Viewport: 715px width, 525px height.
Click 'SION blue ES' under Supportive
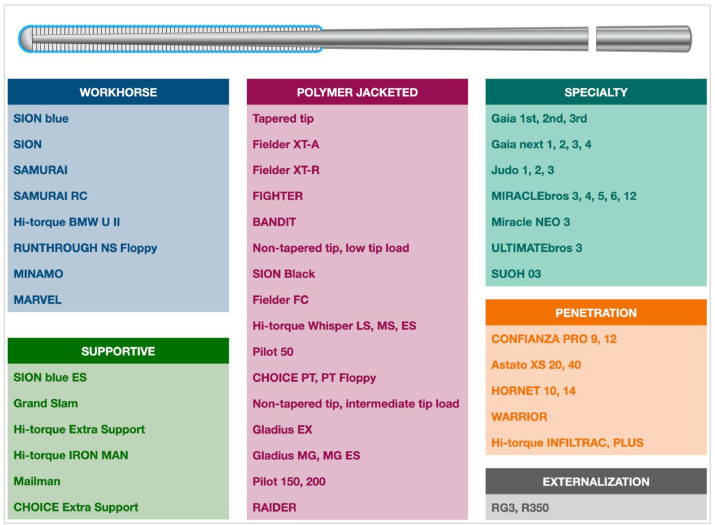50,378
